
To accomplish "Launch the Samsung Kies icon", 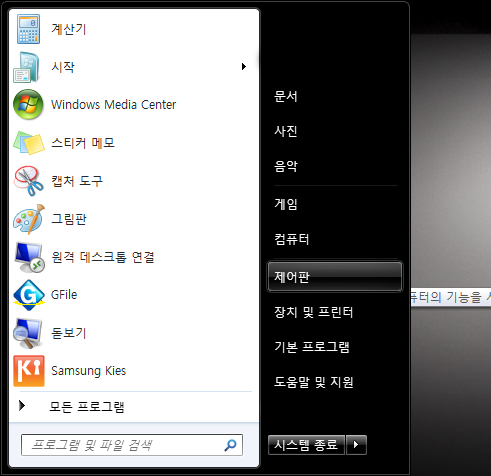I will click(x=29, y=371).
